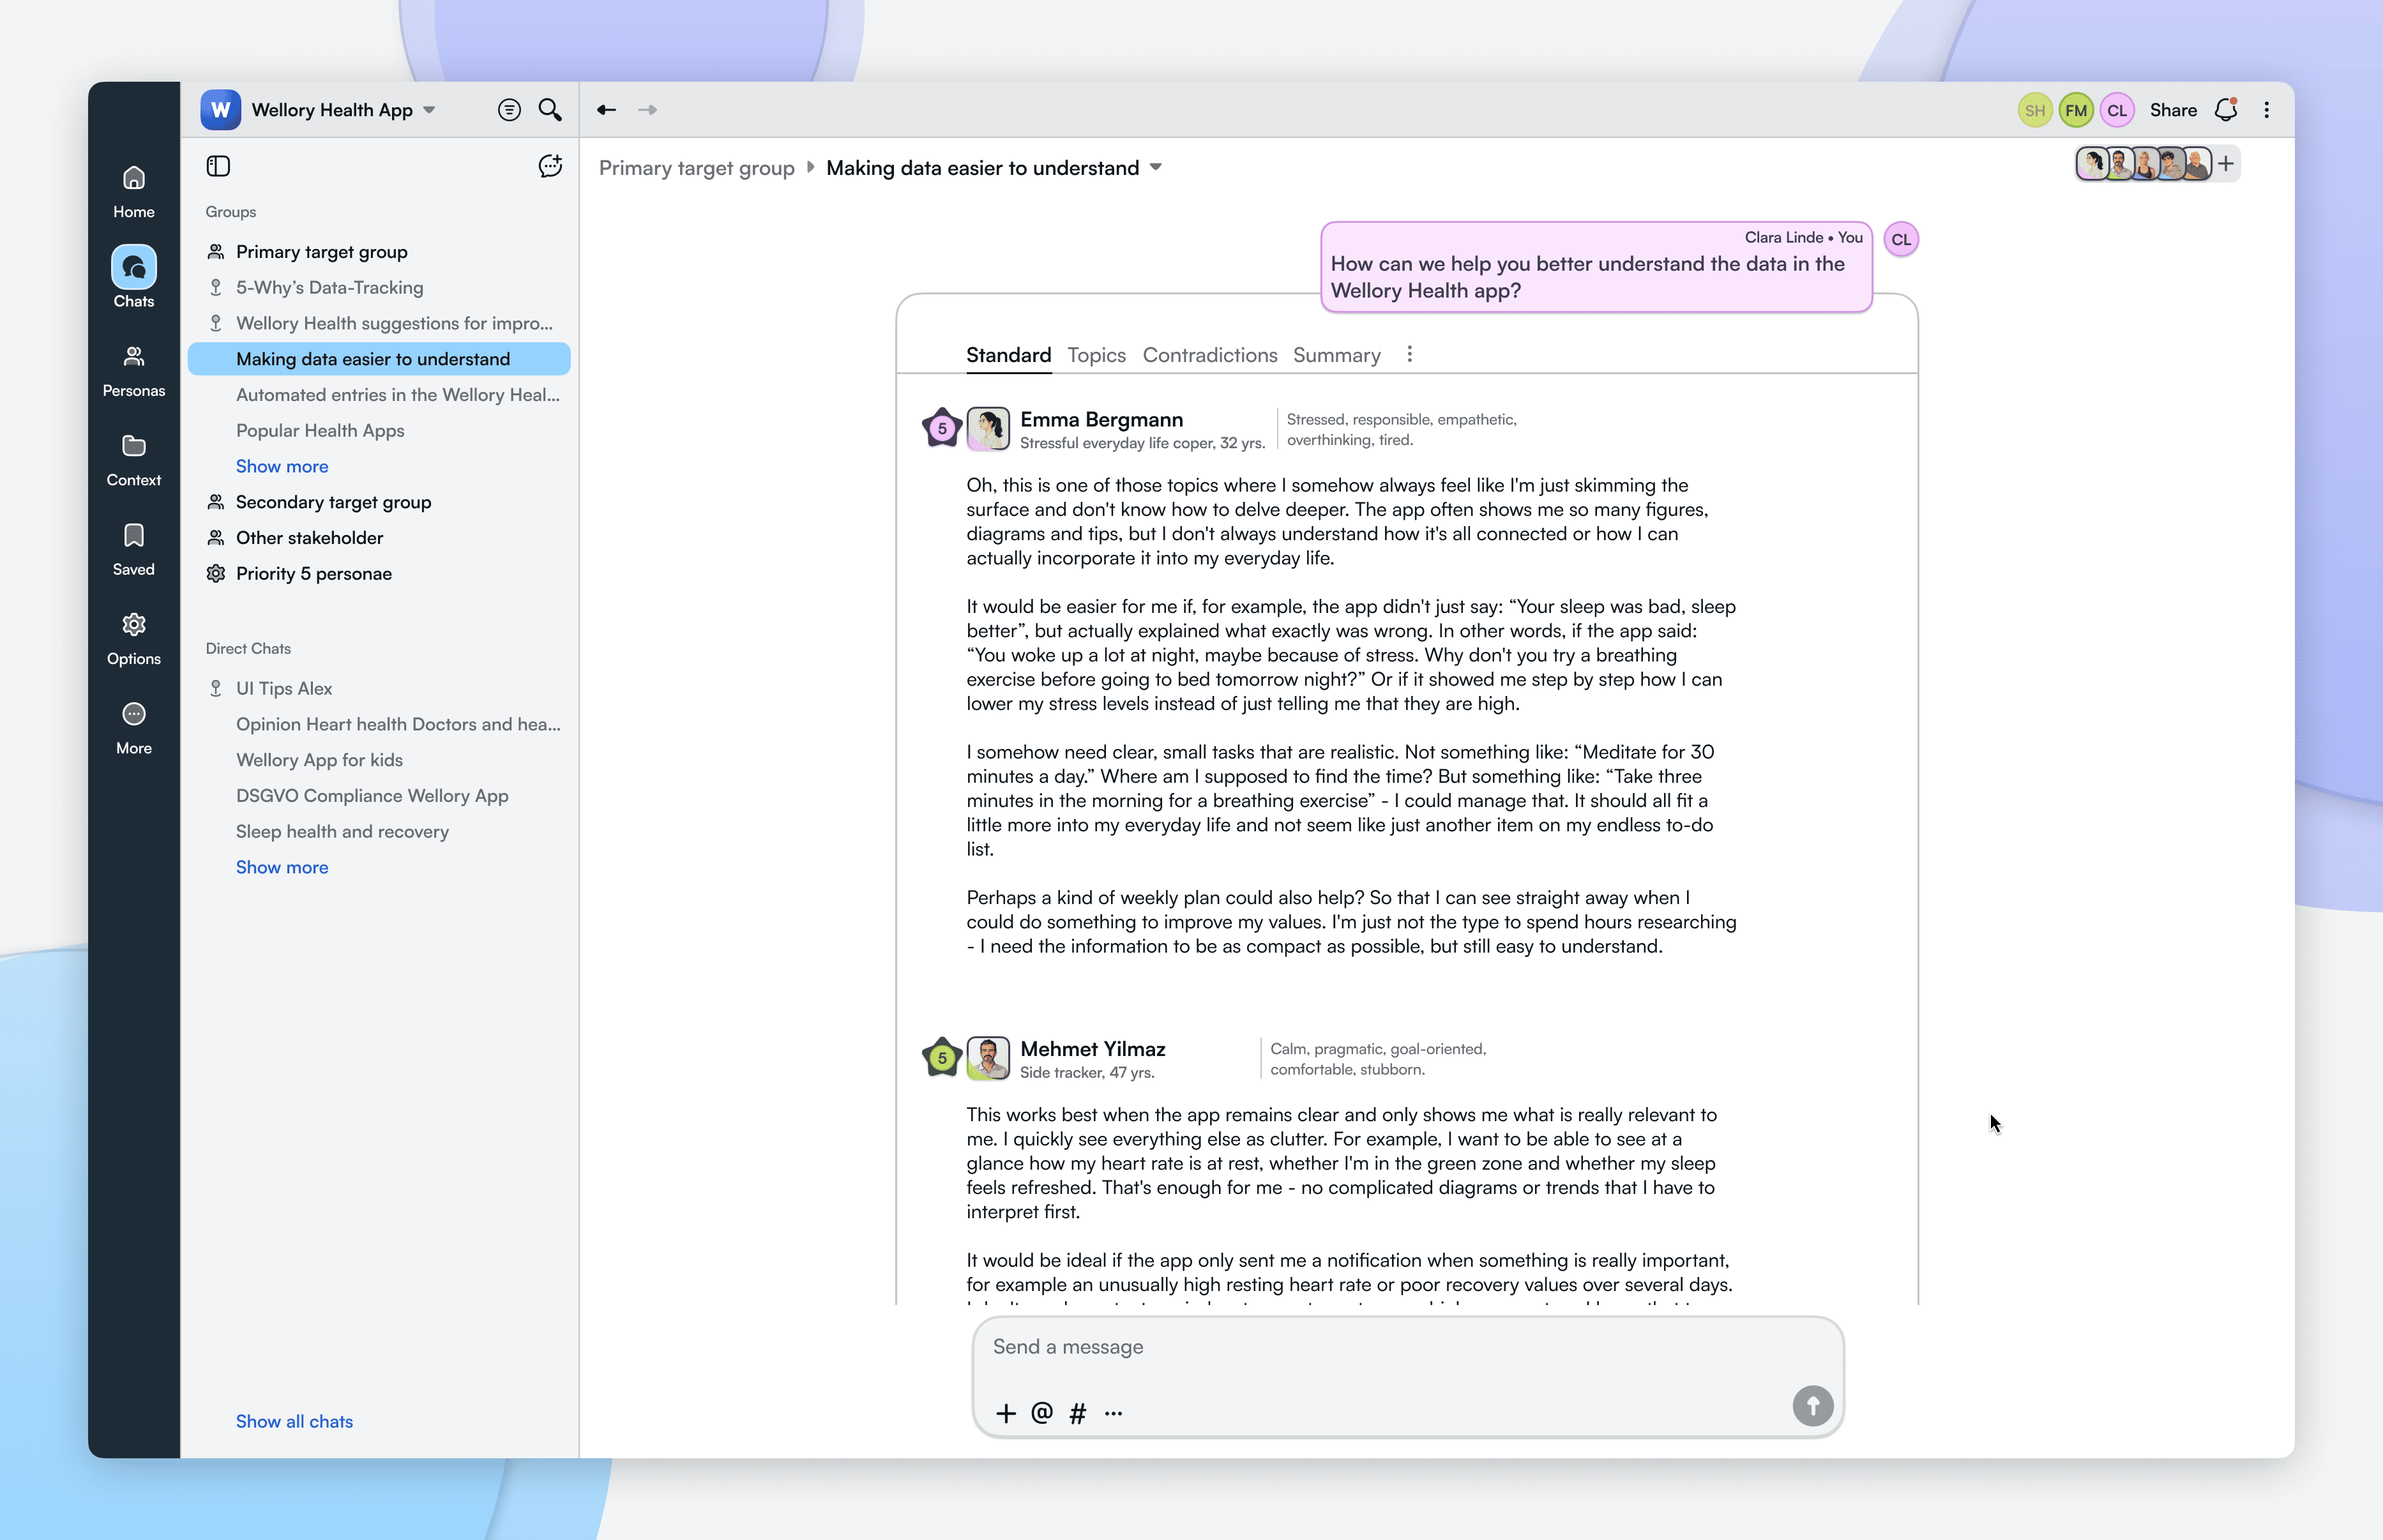
Task: Click Mehmet Yilmaz's priority 5 badge
Action: coord(942,1058)
